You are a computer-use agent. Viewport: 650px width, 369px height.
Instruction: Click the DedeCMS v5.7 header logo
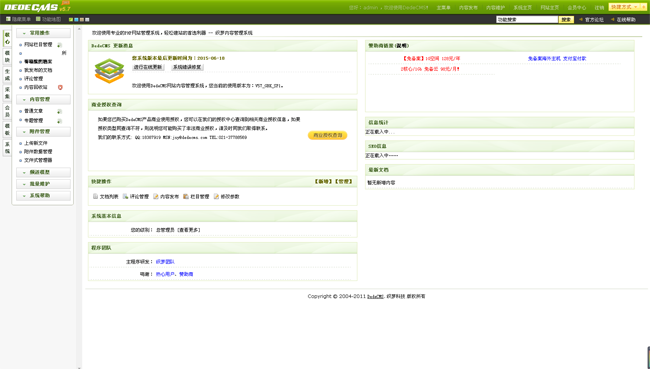click(x=37, y=7)
